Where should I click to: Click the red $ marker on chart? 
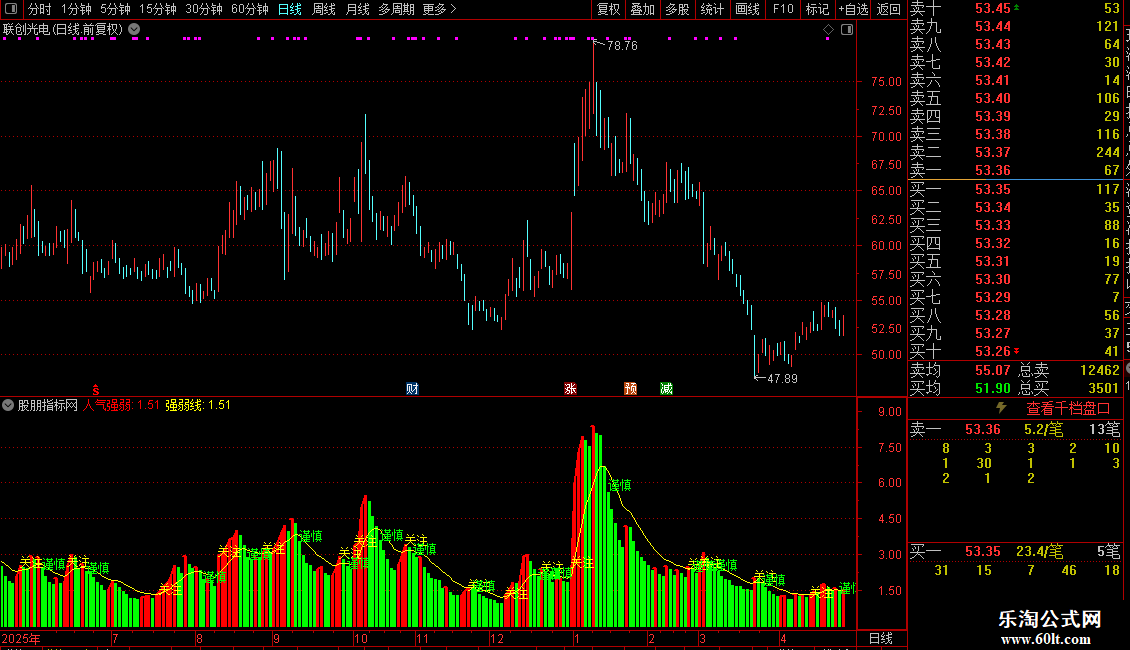coord(95,389)
